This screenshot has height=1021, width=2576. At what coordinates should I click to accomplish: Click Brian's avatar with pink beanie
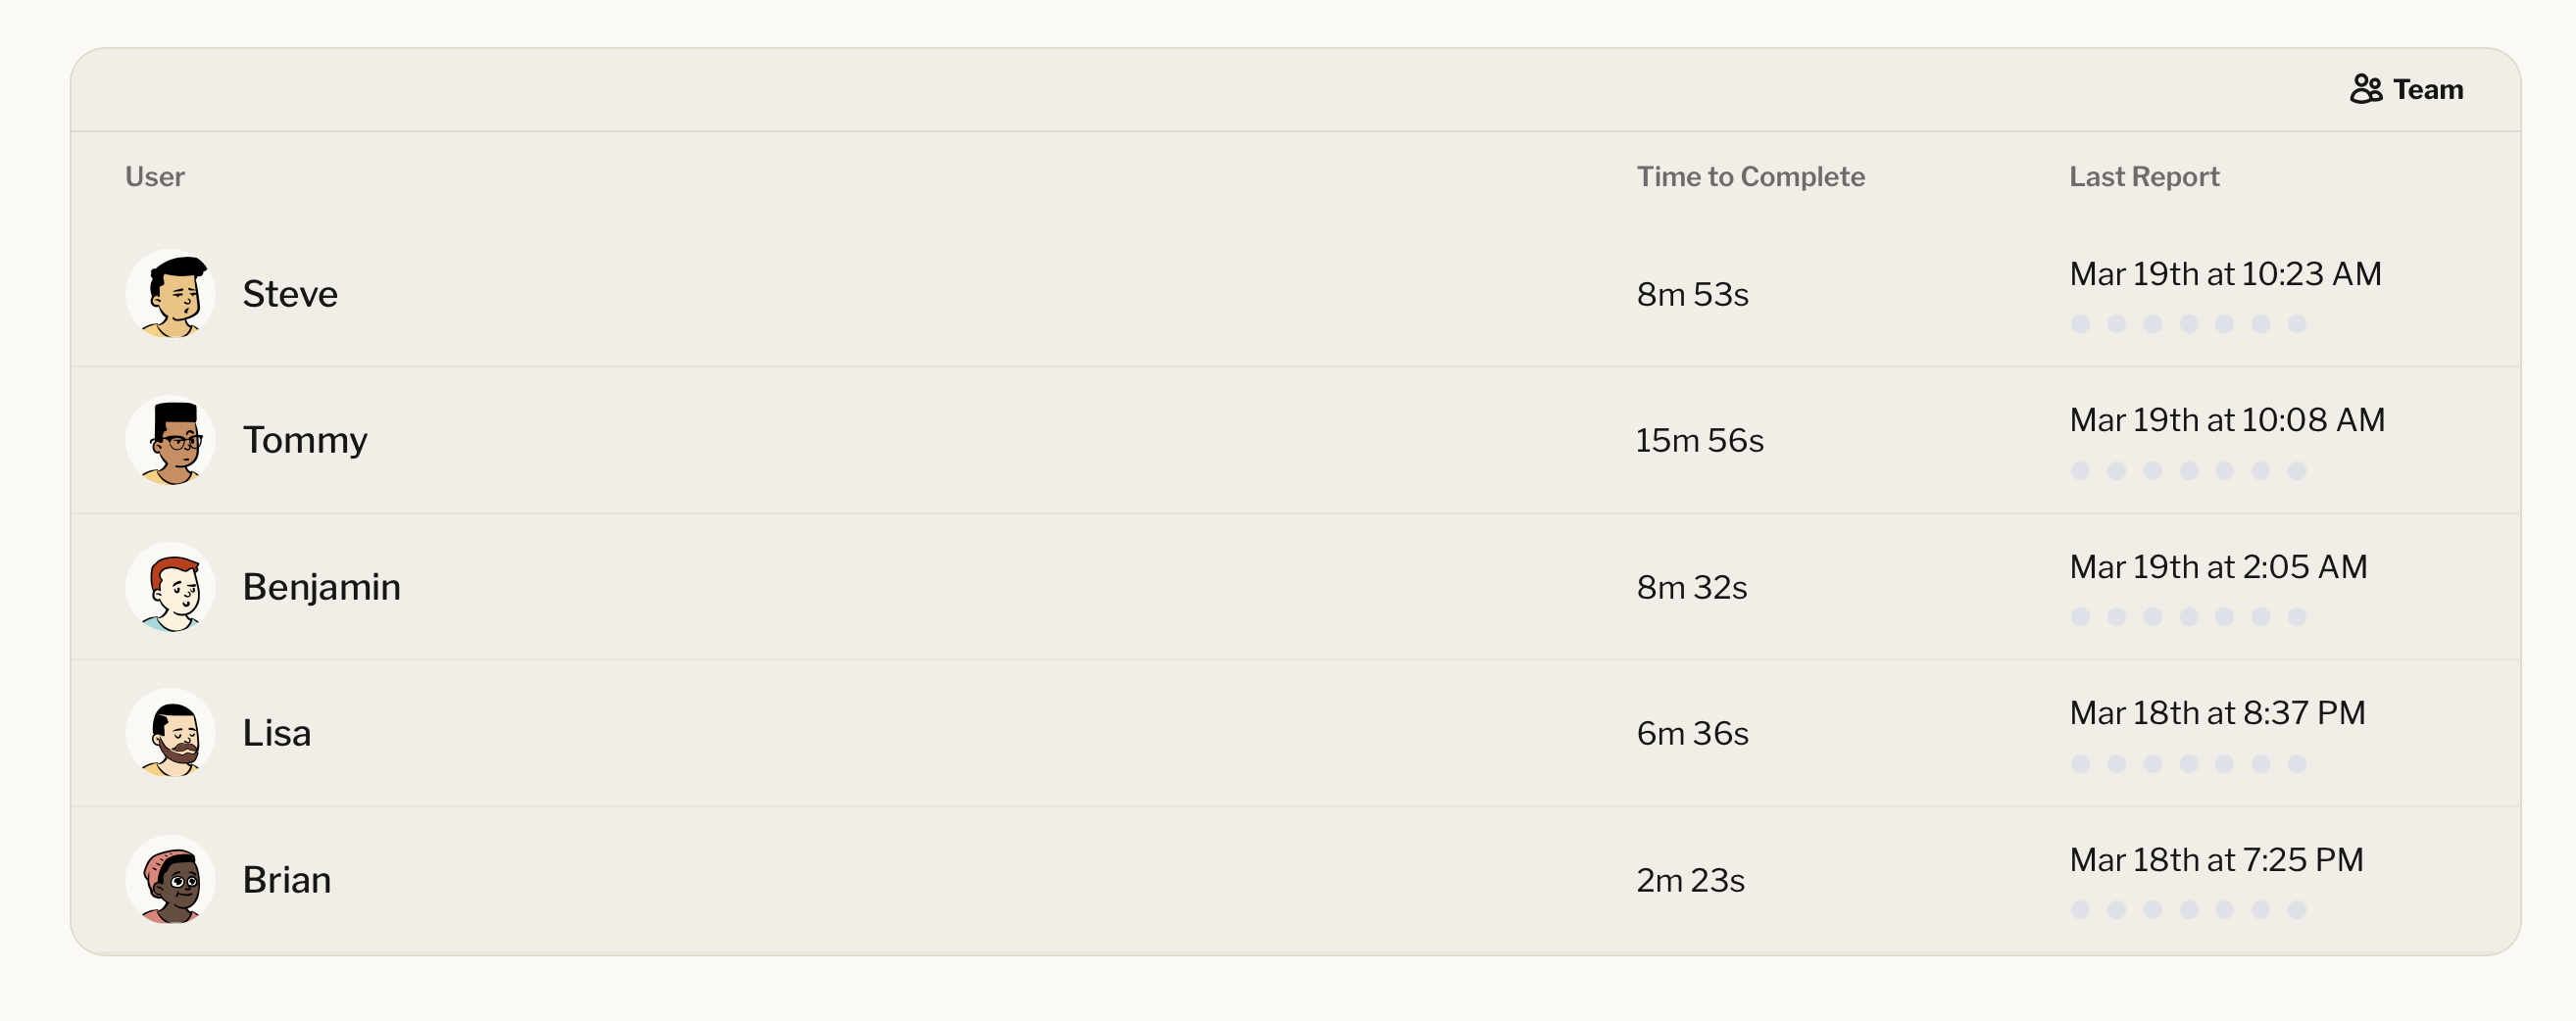click(x=171, y=880)
